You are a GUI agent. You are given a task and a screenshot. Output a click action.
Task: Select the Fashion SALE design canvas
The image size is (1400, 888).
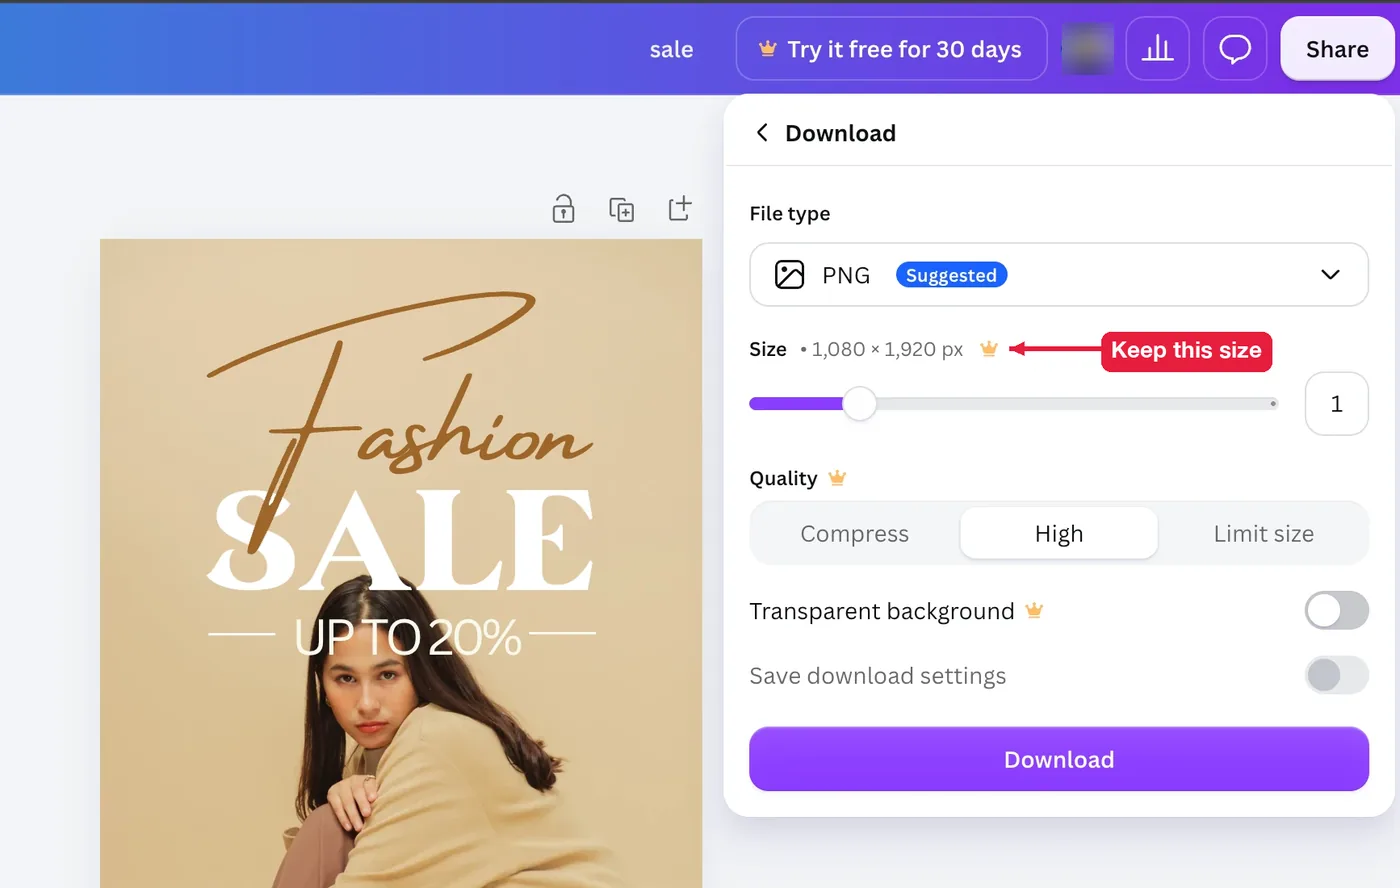[401, 563]
